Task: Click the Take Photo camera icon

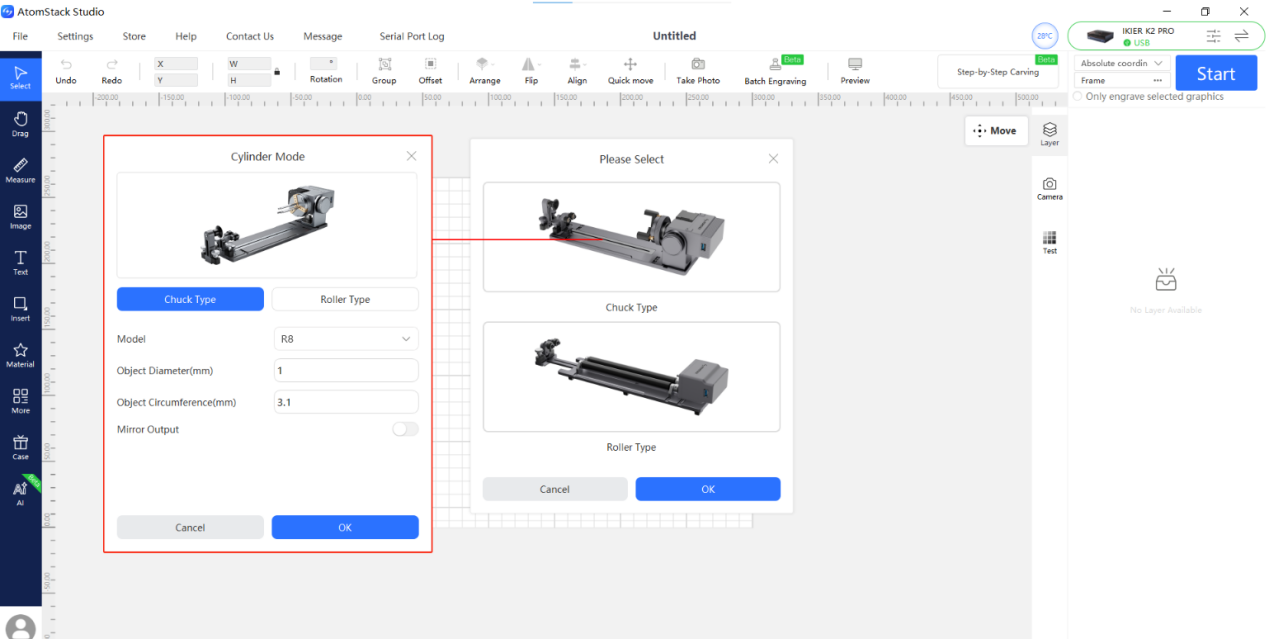Action: coord(698,64)
